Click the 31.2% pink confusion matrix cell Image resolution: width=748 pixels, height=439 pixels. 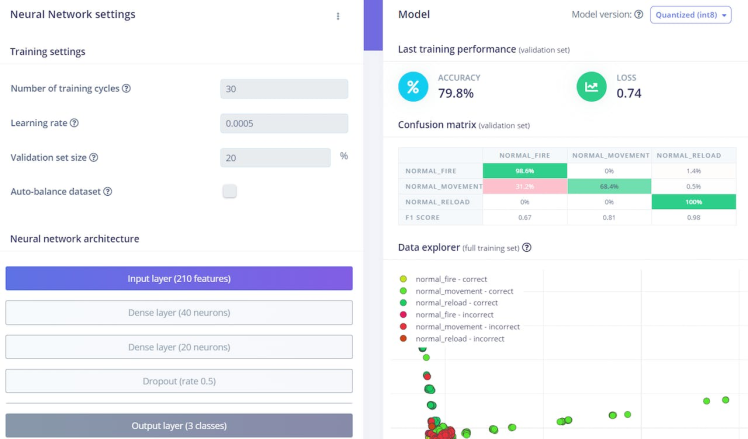pyautogui.click(x=525, y=186)
